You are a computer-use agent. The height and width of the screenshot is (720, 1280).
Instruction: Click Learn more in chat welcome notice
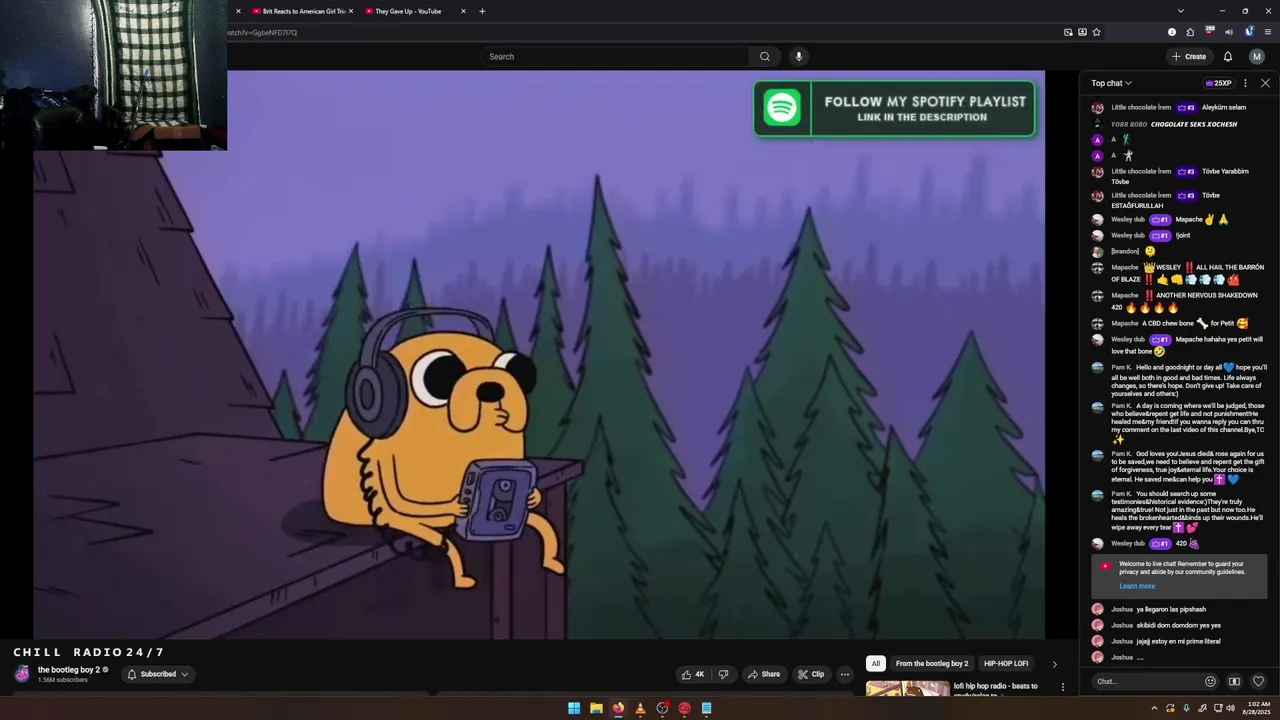[x=1137, y=586]
